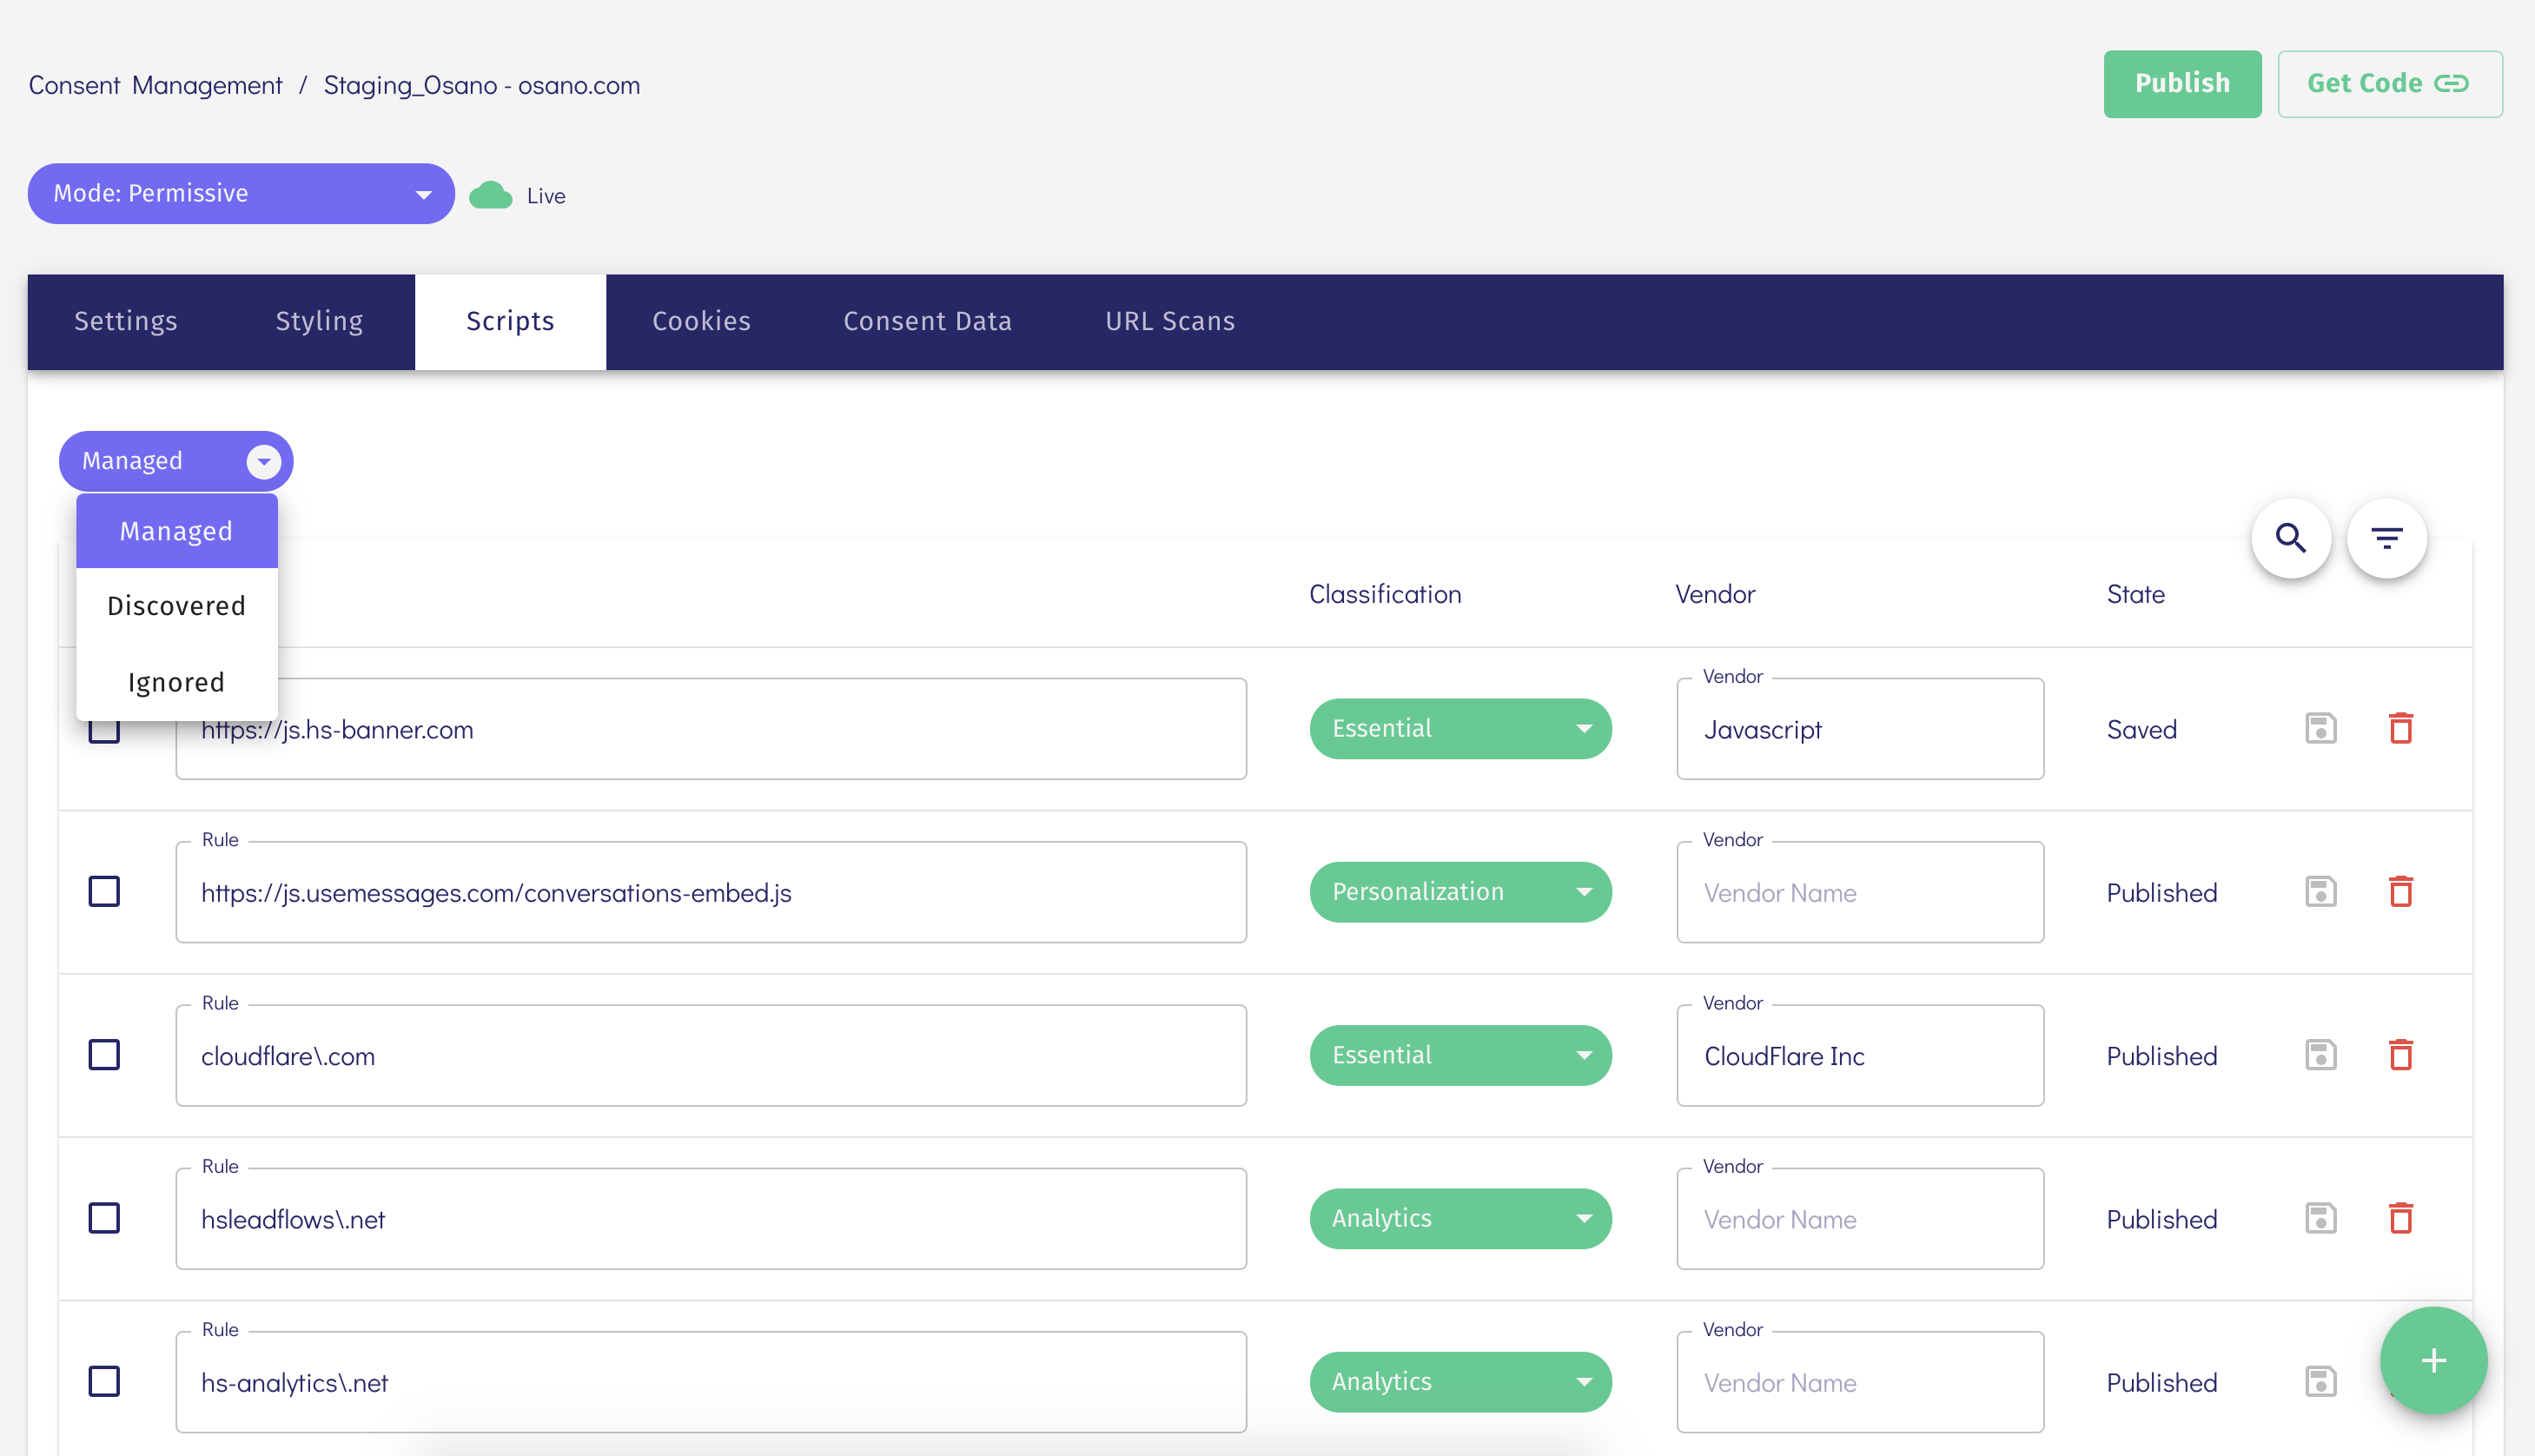
Task: Save the js.hs-banner.com rule row
Action: [2320, 728]
